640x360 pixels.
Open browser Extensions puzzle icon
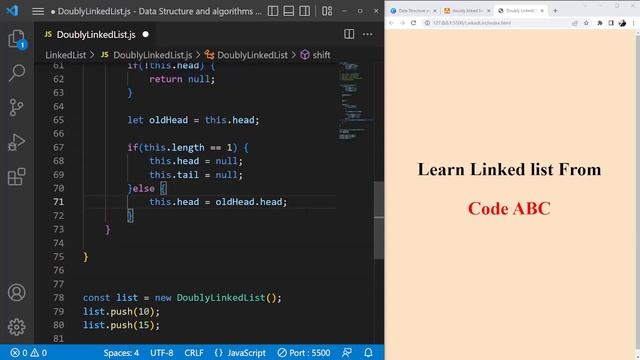600,23
